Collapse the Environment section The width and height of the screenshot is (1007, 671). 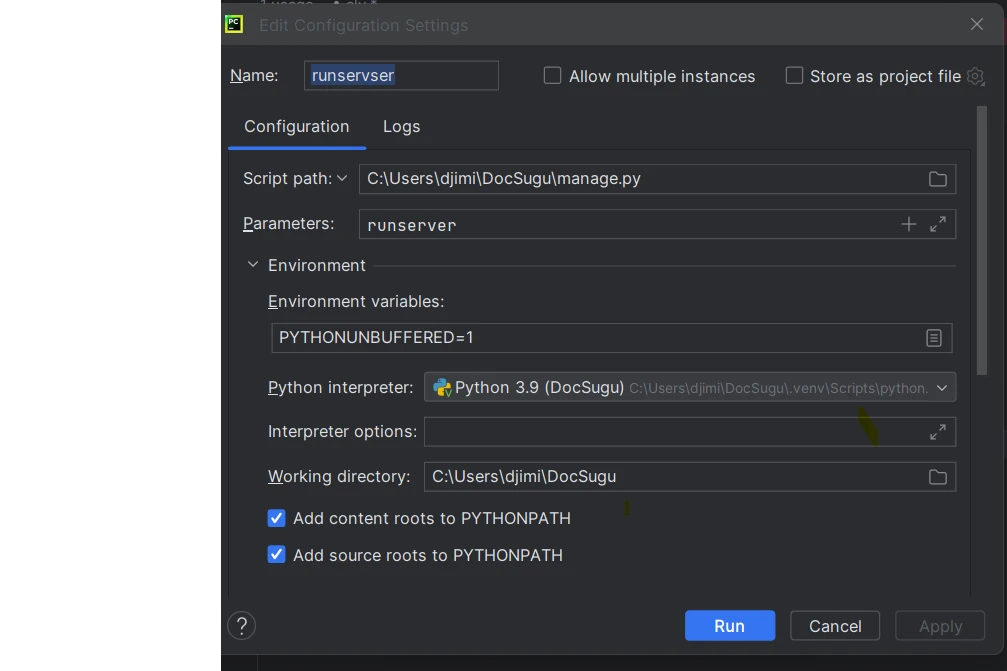pos(253,265)
